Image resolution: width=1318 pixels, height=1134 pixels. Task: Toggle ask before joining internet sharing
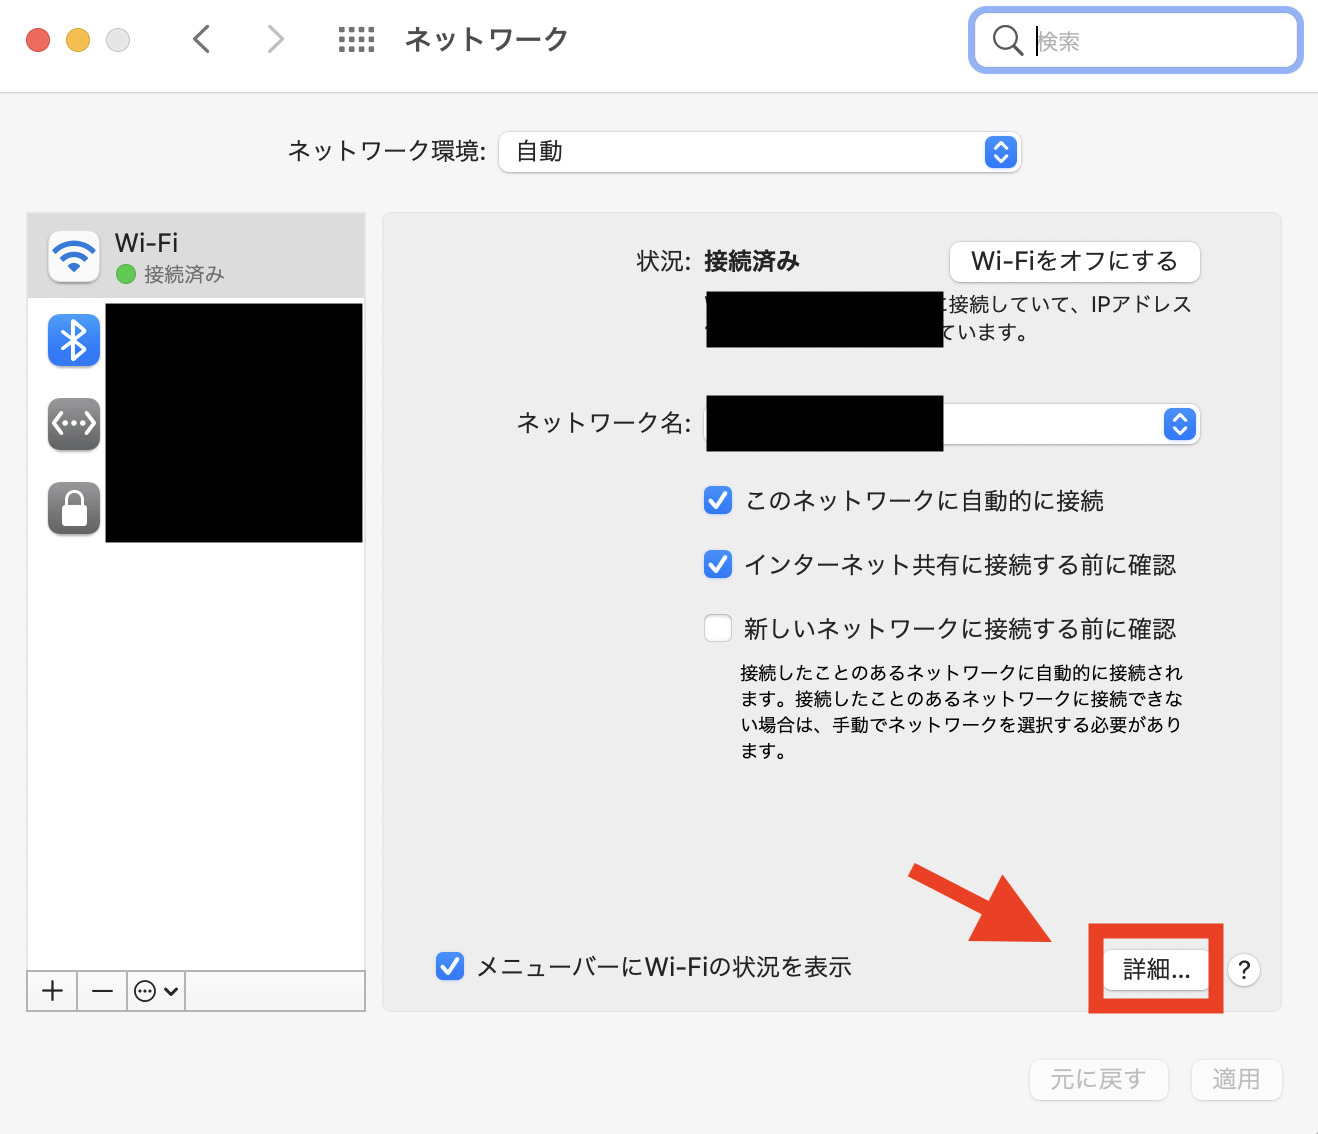718,564
